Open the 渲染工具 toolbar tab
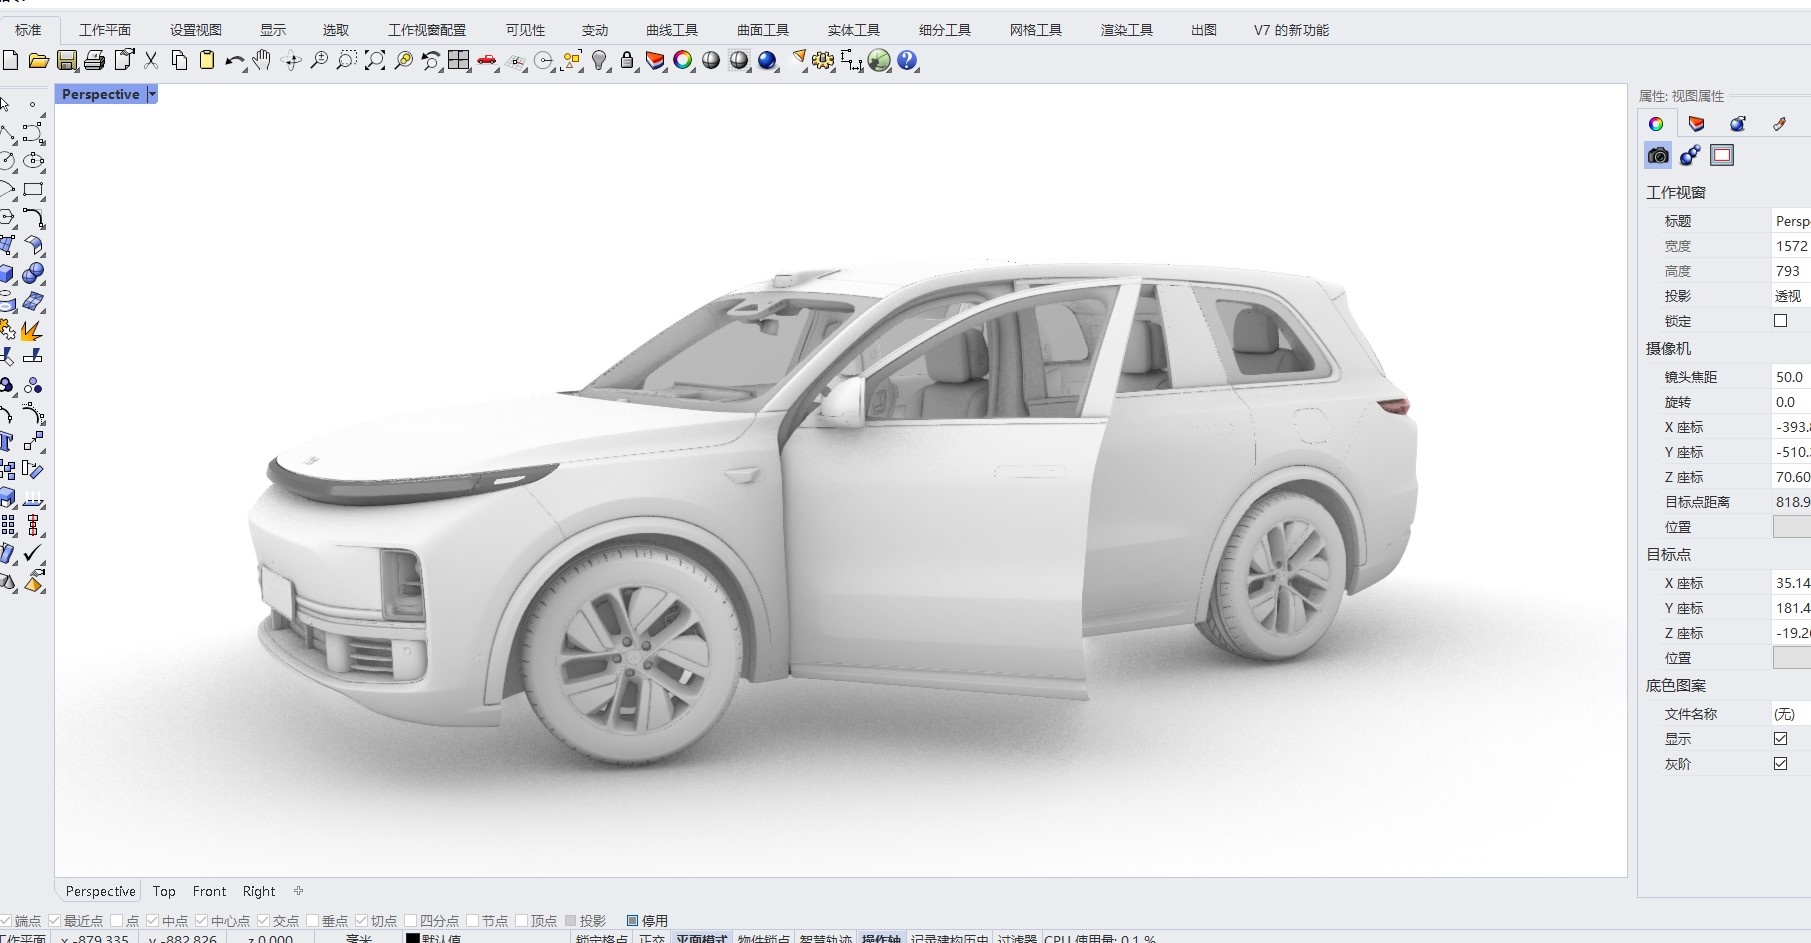 click(1127, 30)
